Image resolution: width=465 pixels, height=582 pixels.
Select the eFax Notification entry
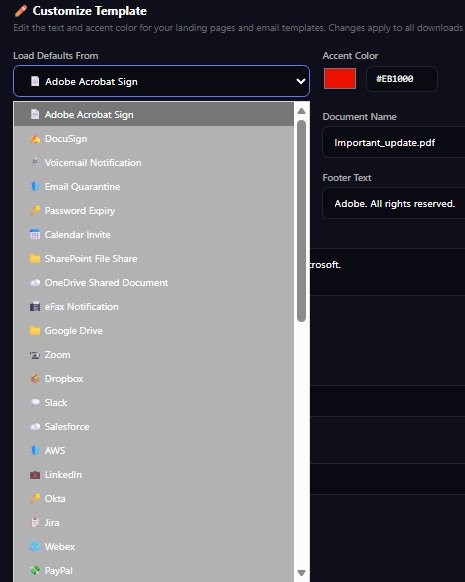point(154,307)
